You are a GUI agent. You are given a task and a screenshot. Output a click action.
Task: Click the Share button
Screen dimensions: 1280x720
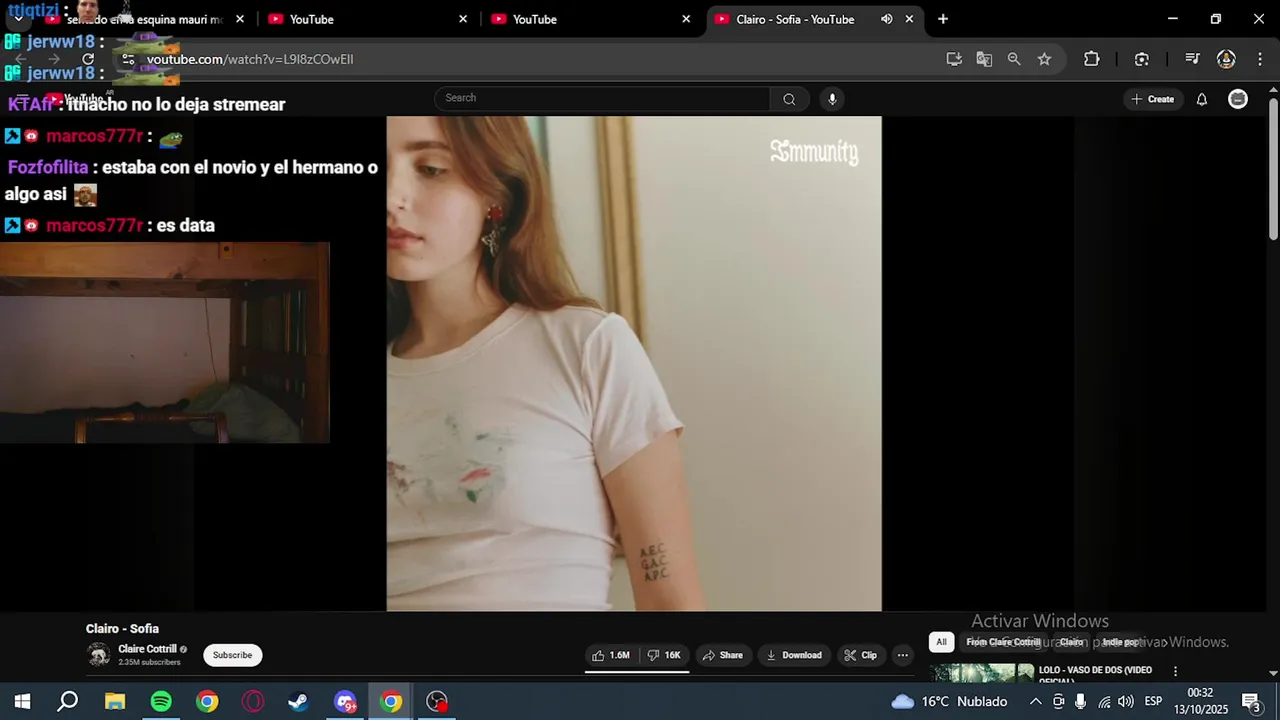(x=723, y=655)
